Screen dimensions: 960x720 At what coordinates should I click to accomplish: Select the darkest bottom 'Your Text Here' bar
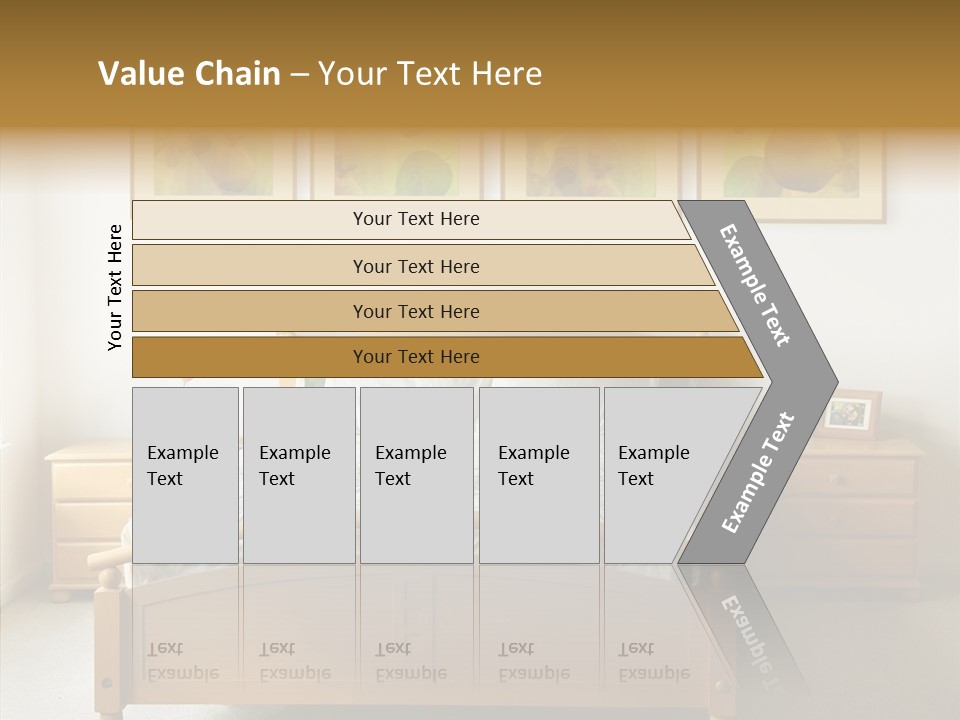pyautogui.click(x=415, y=357)
